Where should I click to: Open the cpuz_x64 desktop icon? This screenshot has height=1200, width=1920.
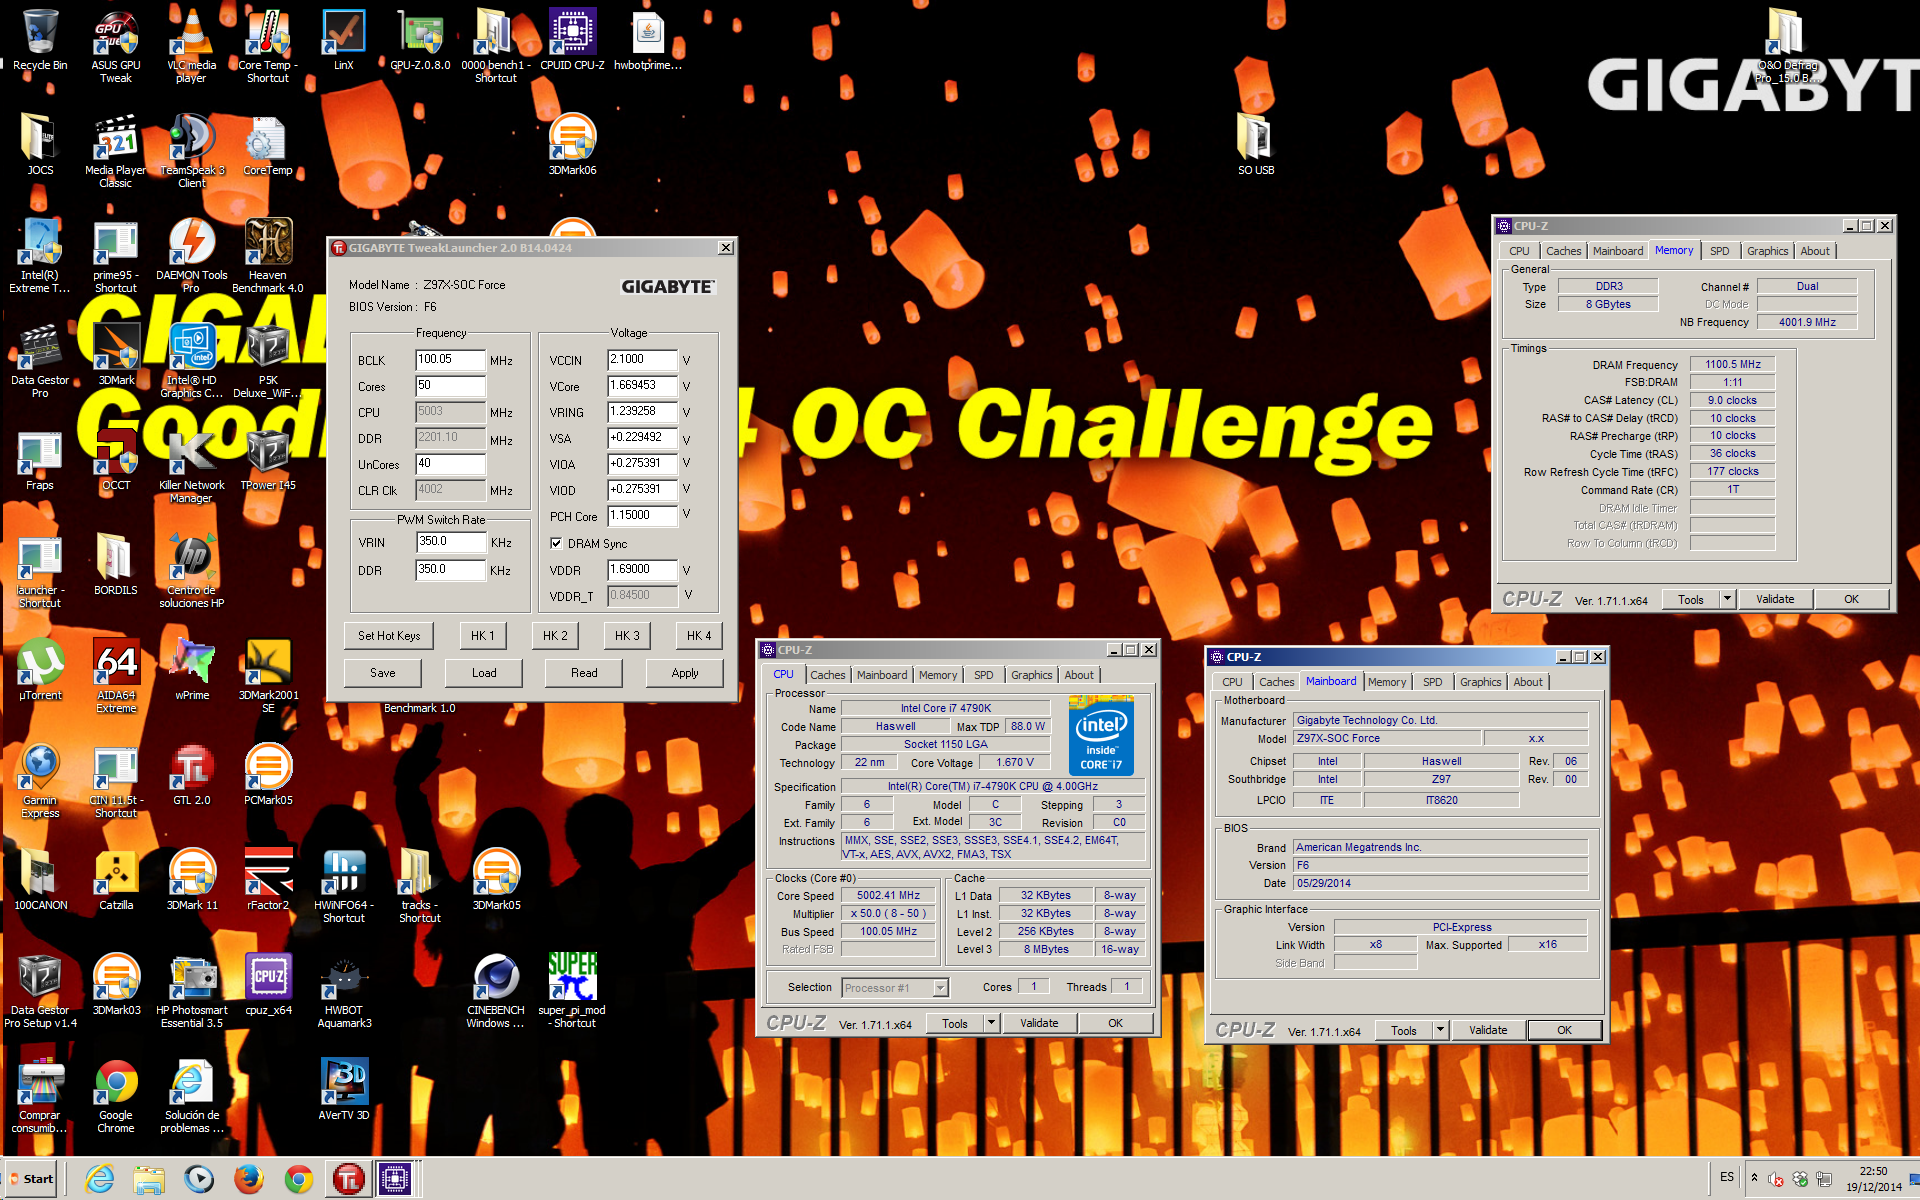tap(268, 985)
